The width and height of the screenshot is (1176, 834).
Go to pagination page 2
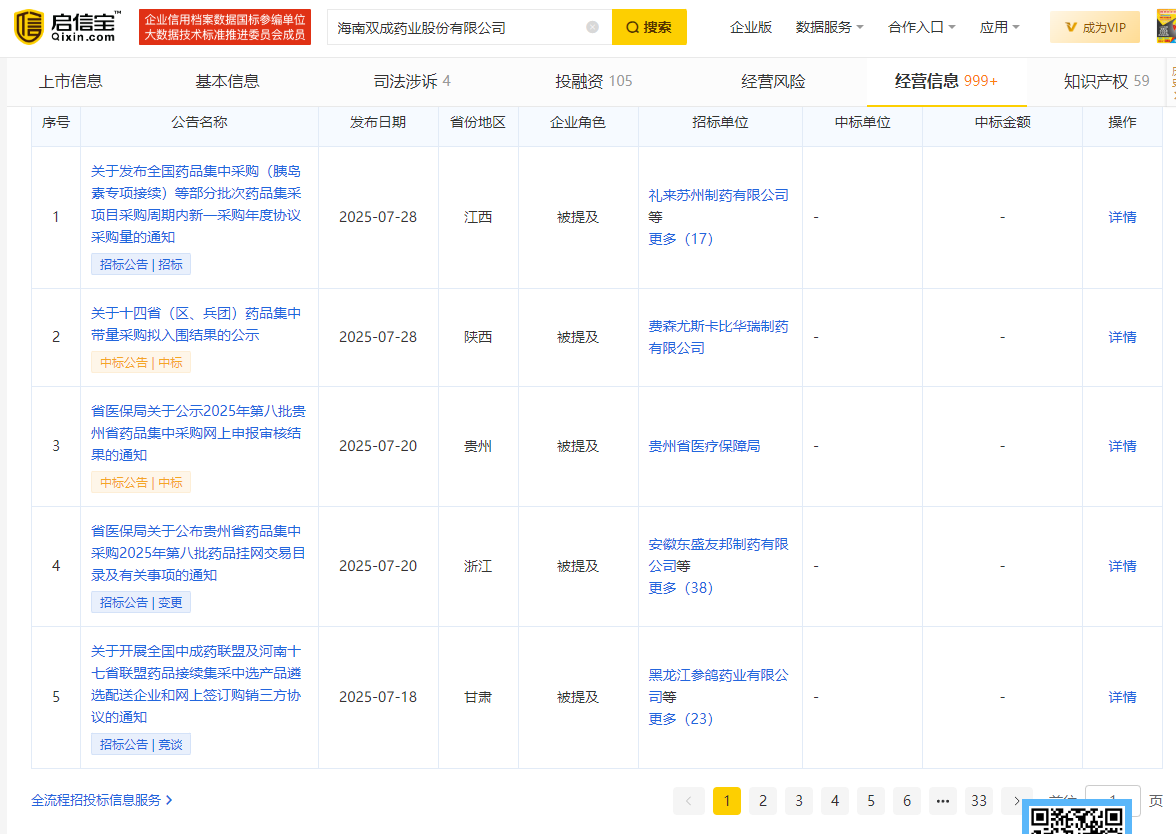(763, 801)
